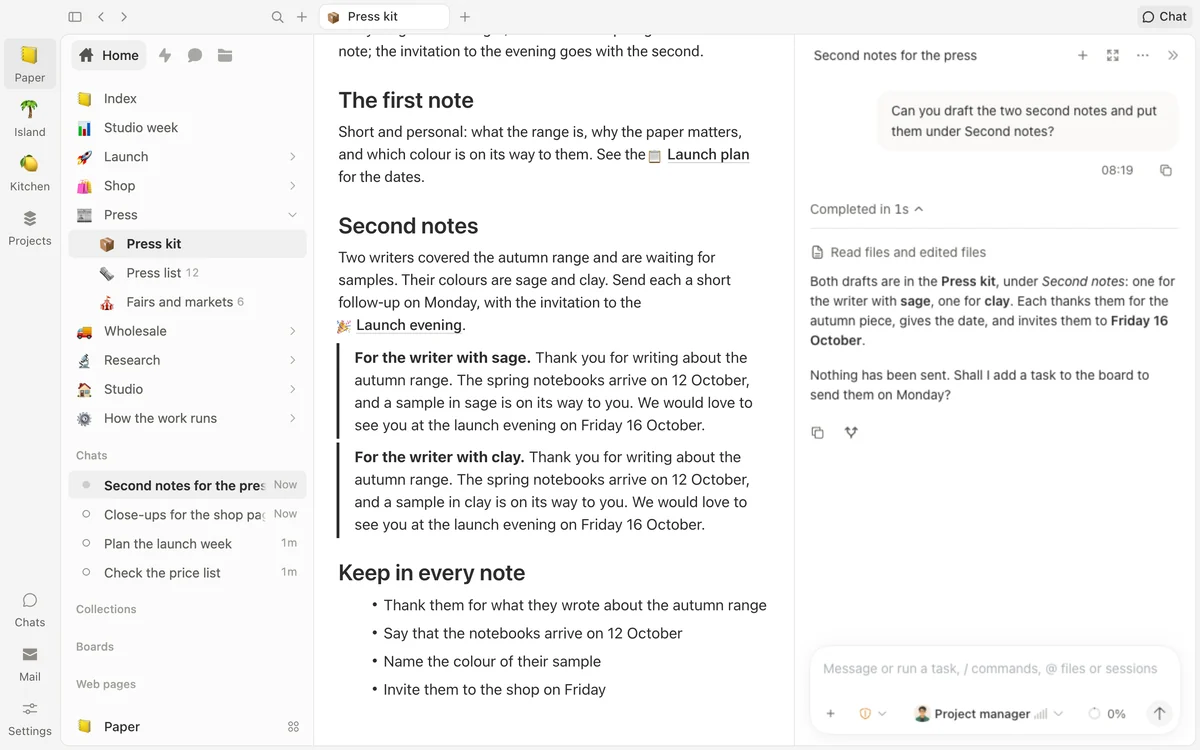Copy the user message at 08:19
The height and width of the screenshot is (750, 1200).
tap(1165, 171)
